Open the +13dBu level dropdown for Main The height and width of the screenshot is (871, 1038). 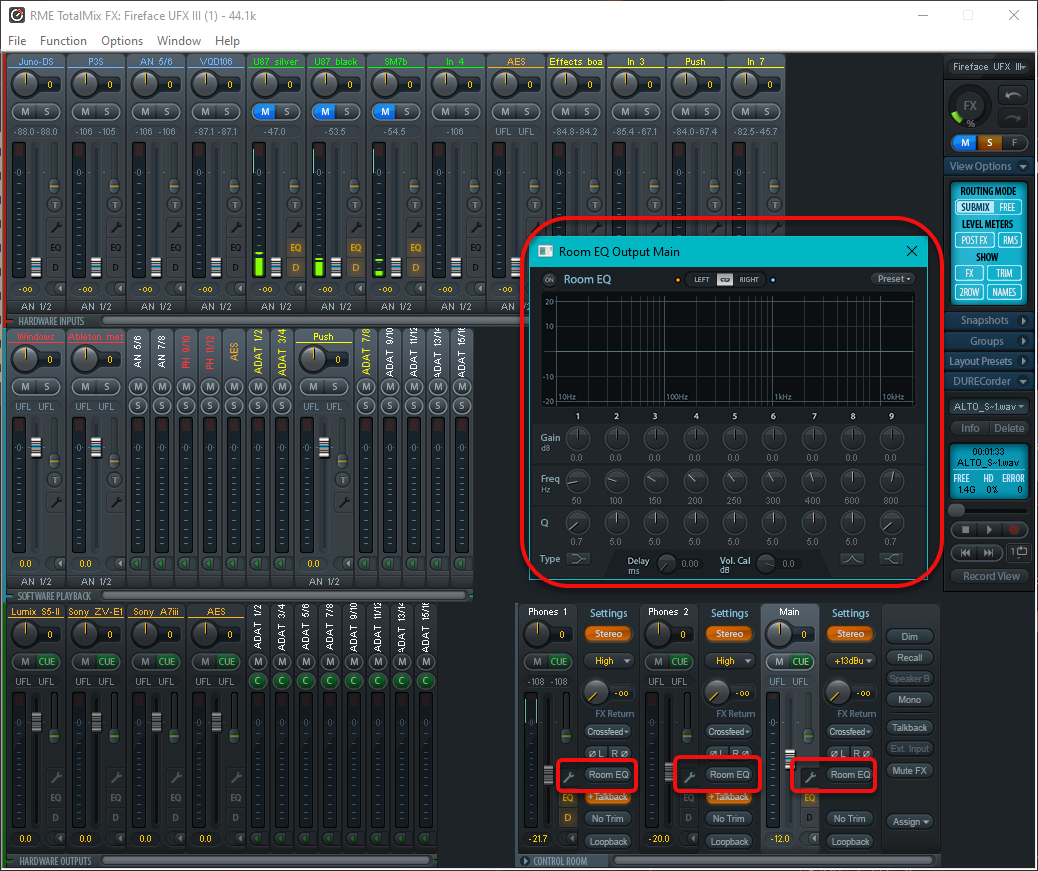coord(850,661)
